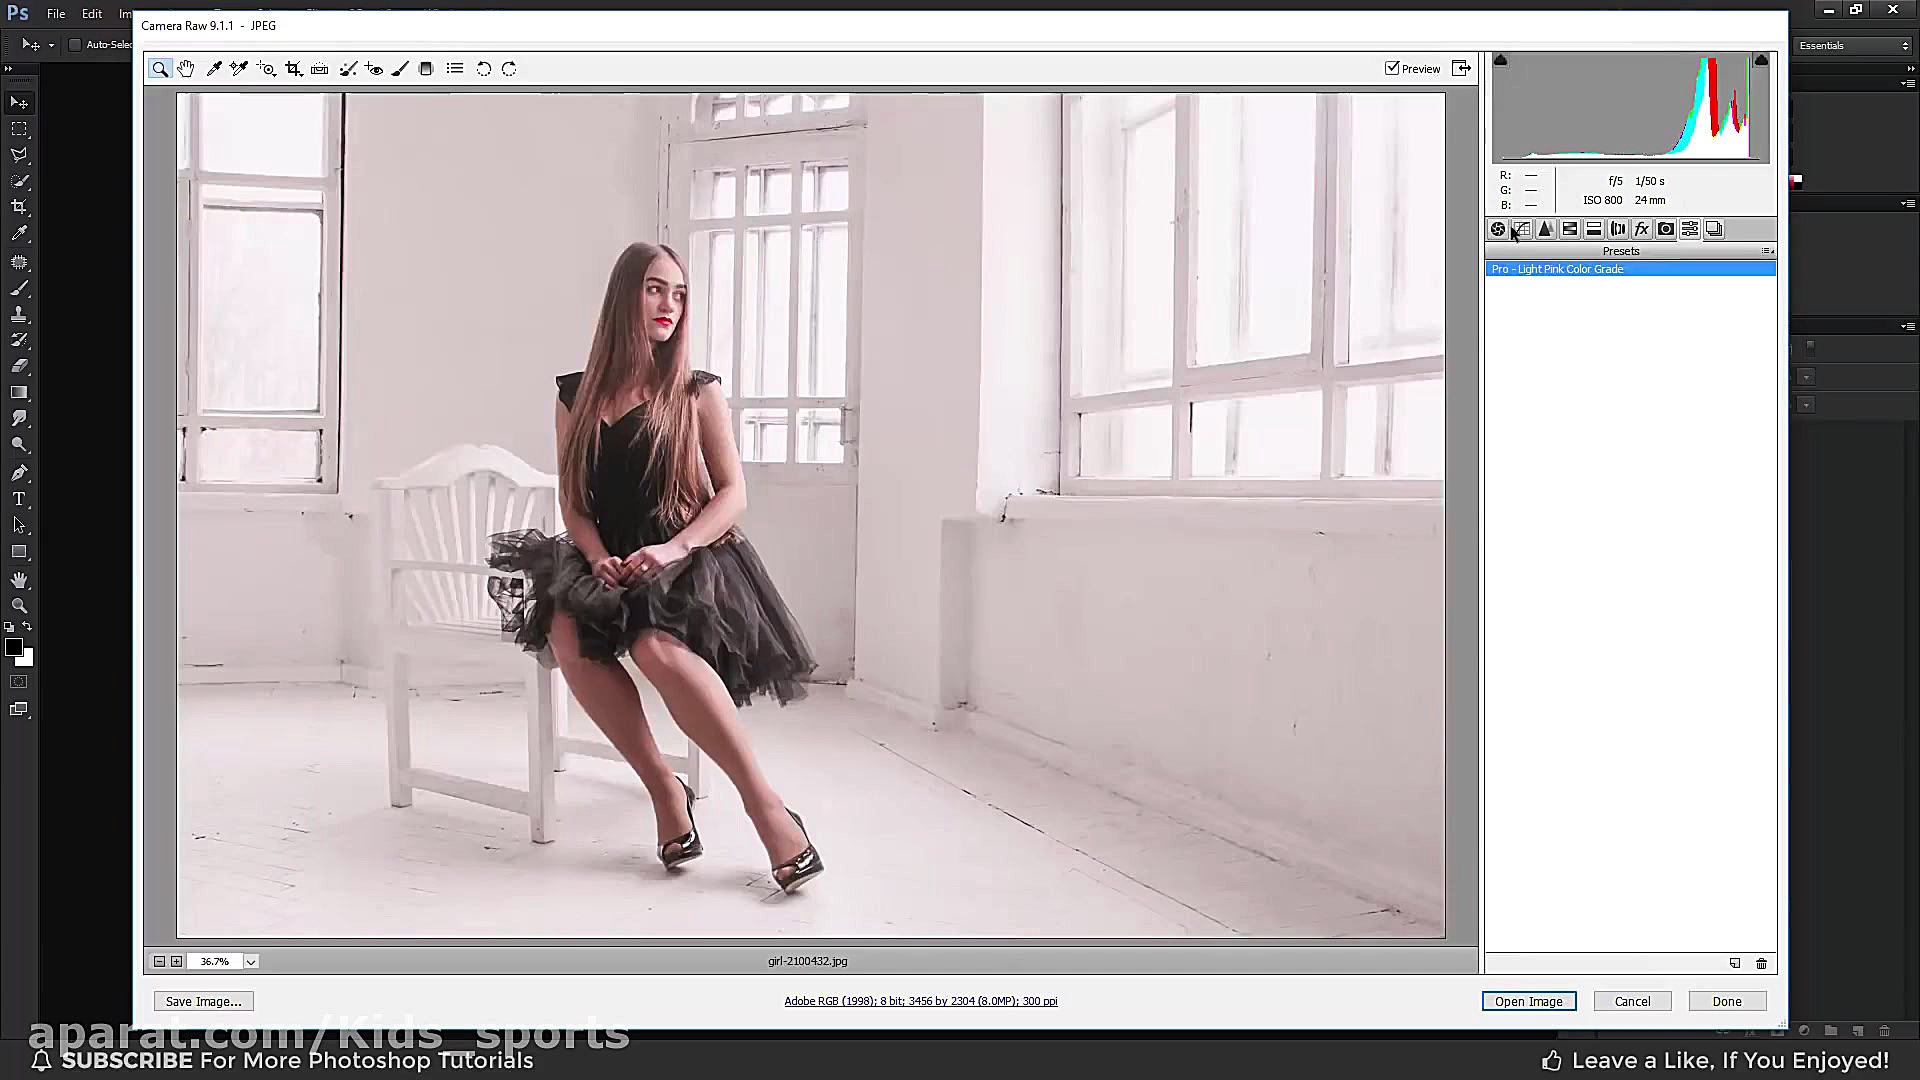Select the Adjustment Brush tool
Image resolution: width=1920 pixels, height=1080 pixels.
point(400,69)
